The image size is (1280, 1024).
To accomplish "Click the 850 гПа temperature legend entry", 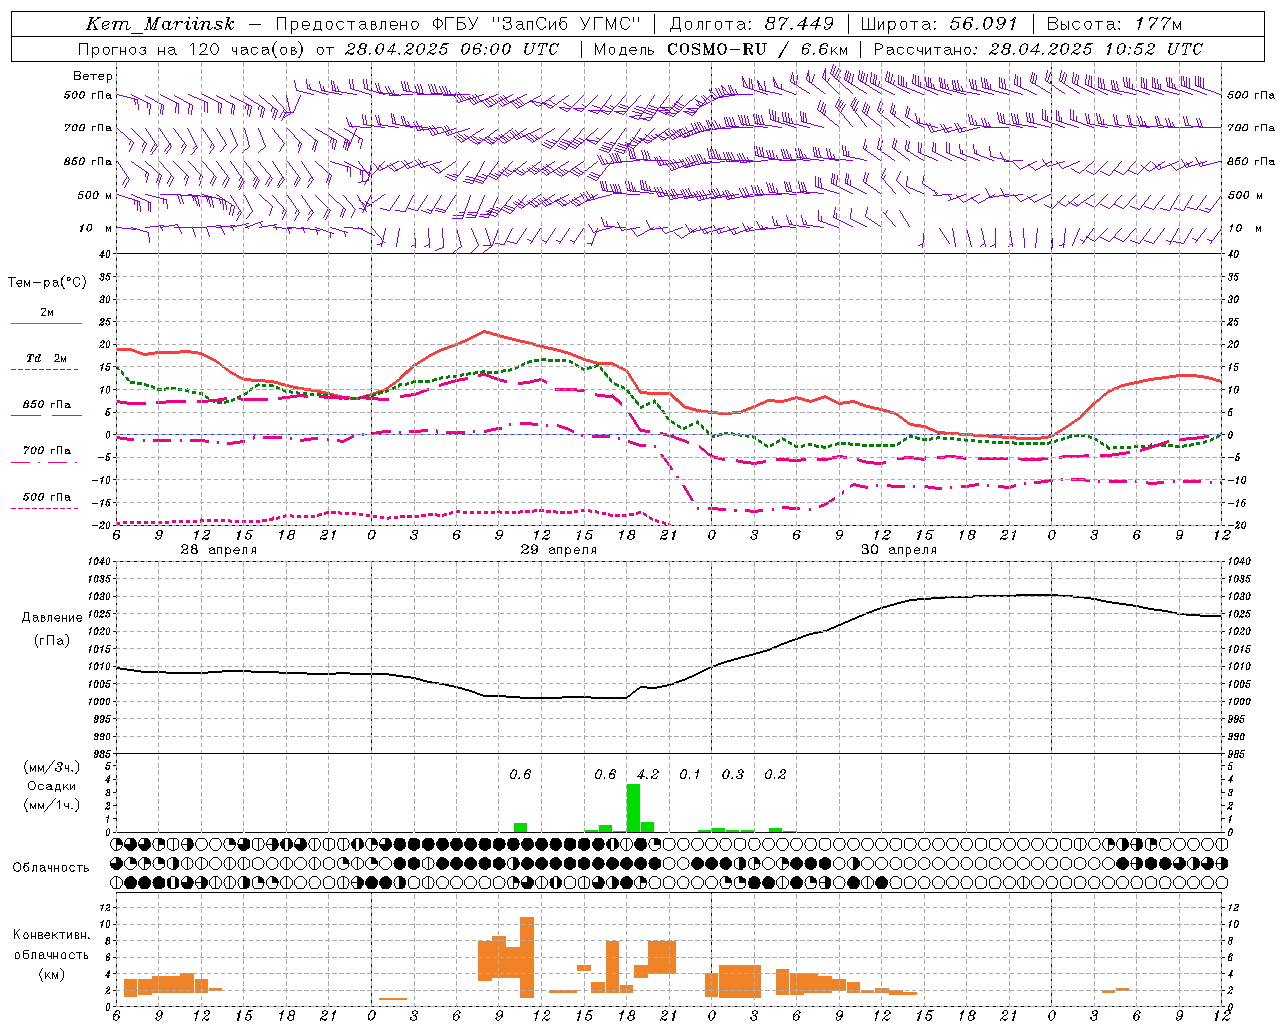I will tap(47, 405).
